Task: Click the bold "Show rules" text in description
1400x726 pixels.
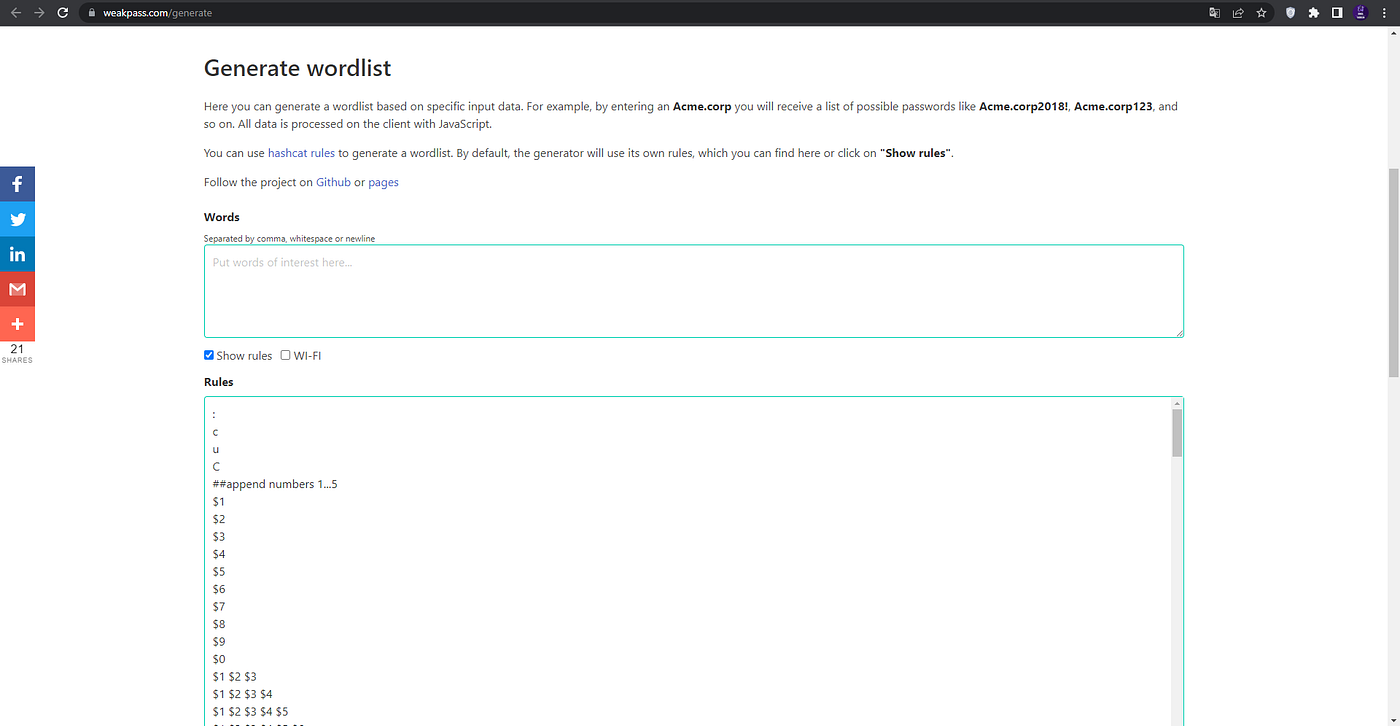Action: click(915, 153)
